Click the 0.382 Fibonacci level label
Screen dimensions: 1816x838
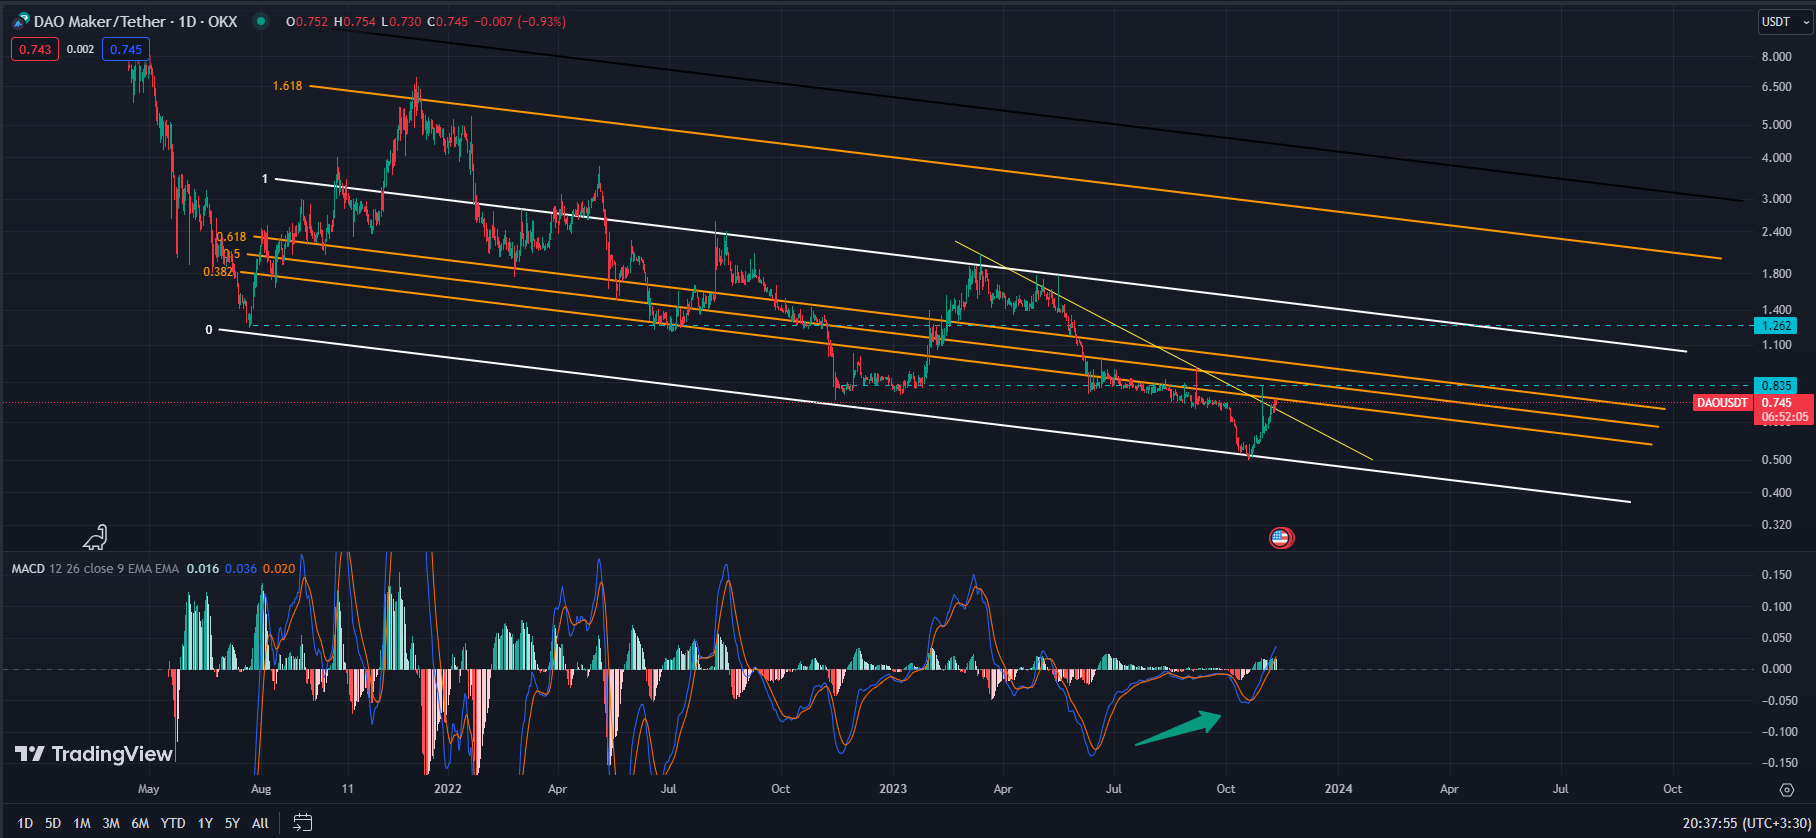[x=218, y=272]
